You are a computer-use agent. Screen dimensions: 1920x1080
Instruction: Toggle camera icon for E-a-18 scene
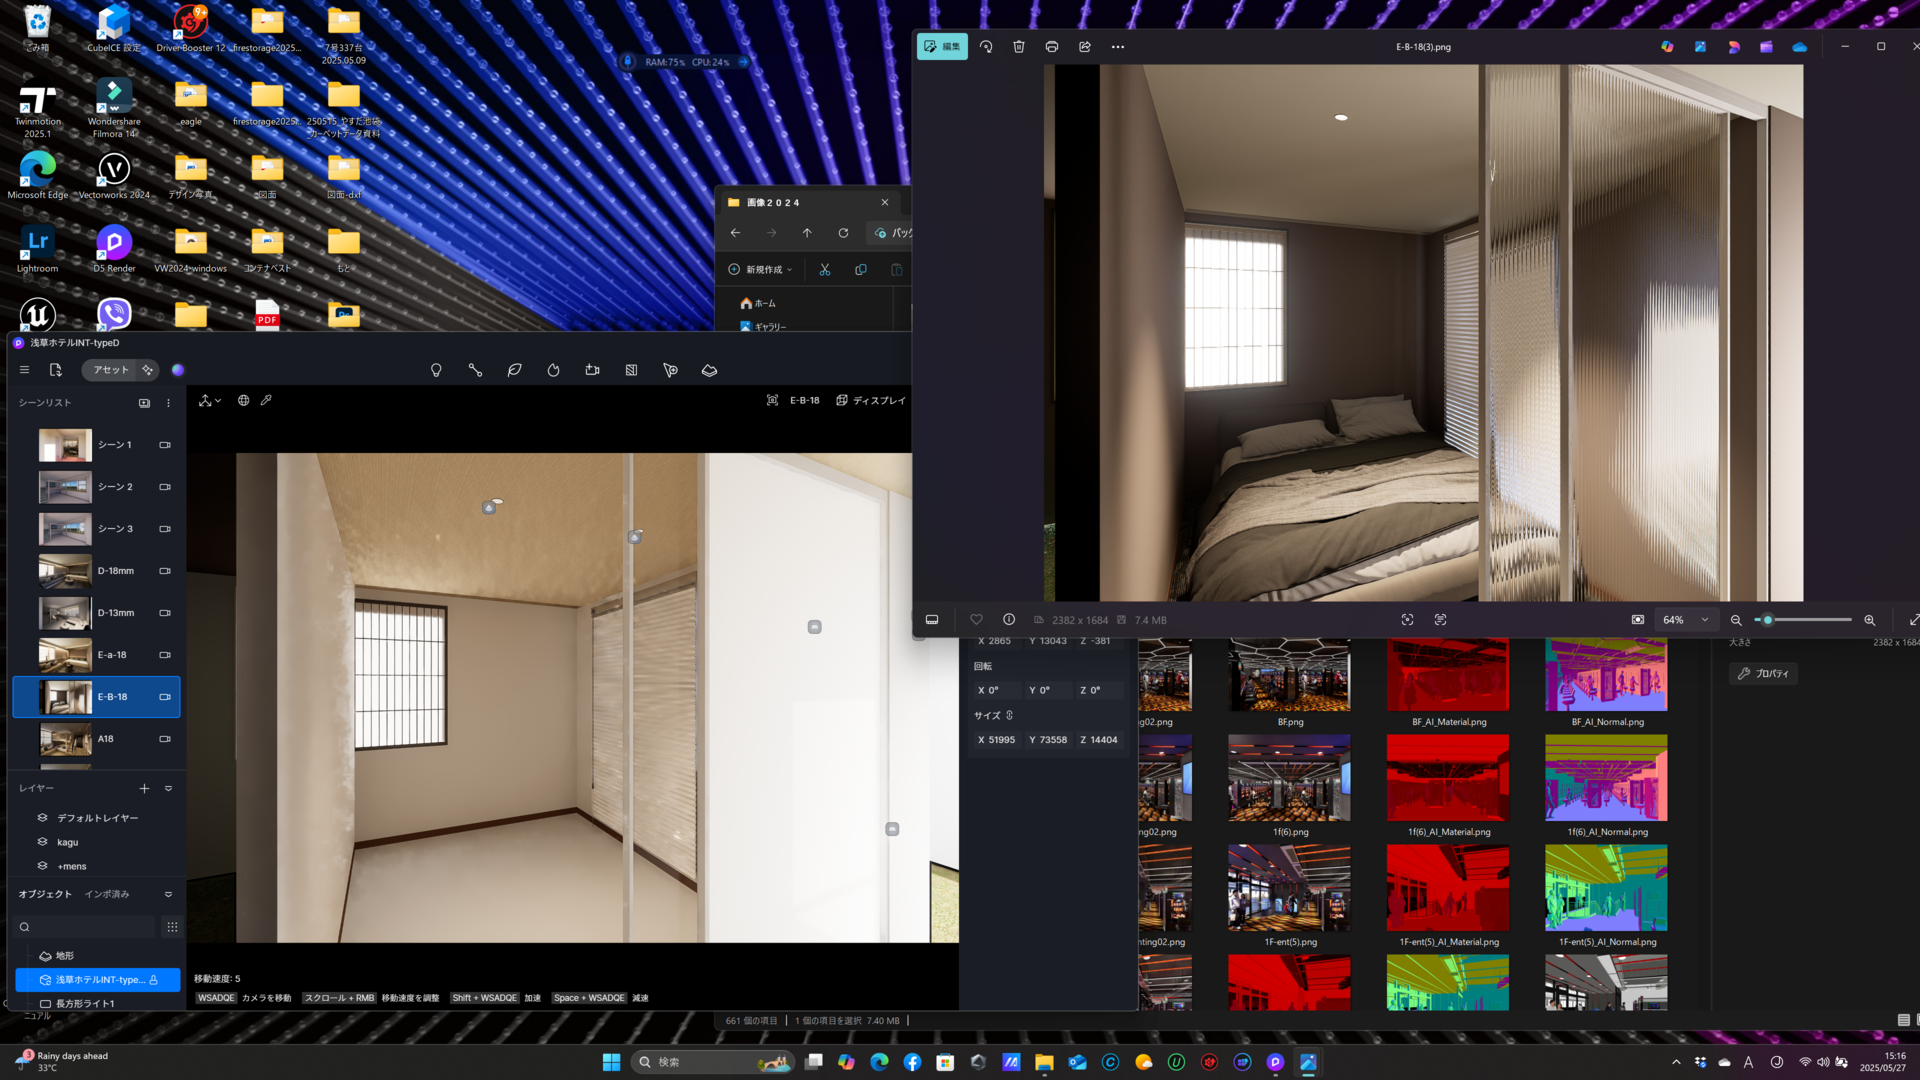pos(165,655)
